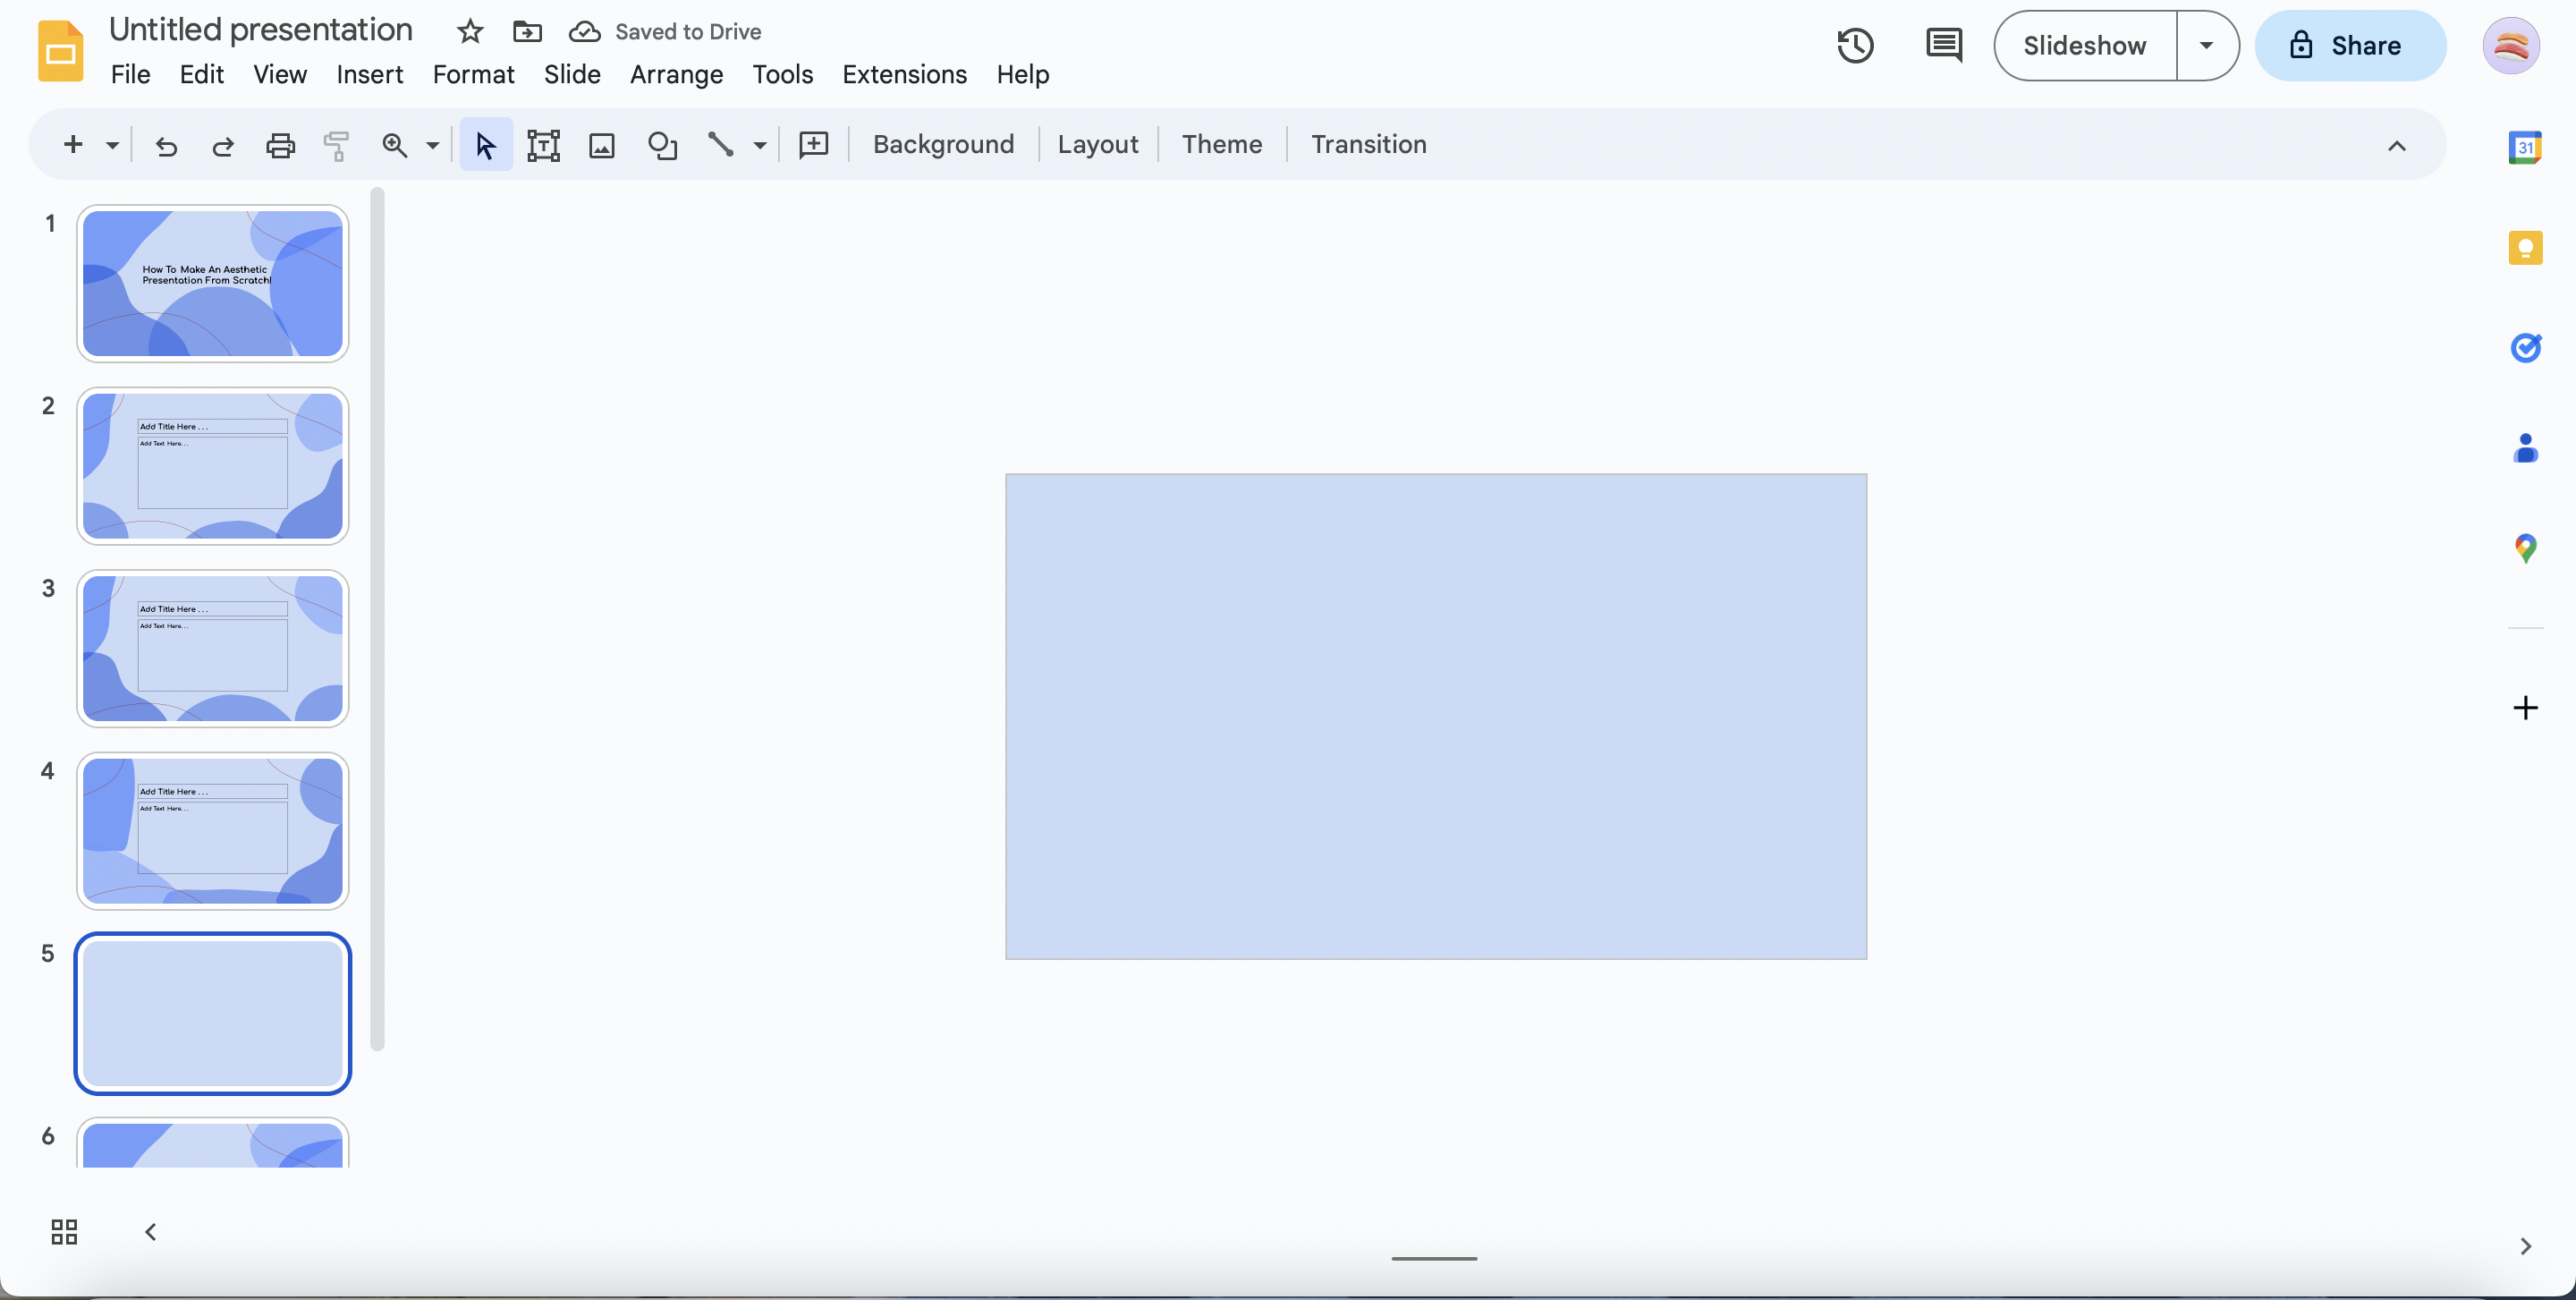Viewport: 2576px width, 1300px height.
Task: Open the Extensions menu
Action: [904, 74]
